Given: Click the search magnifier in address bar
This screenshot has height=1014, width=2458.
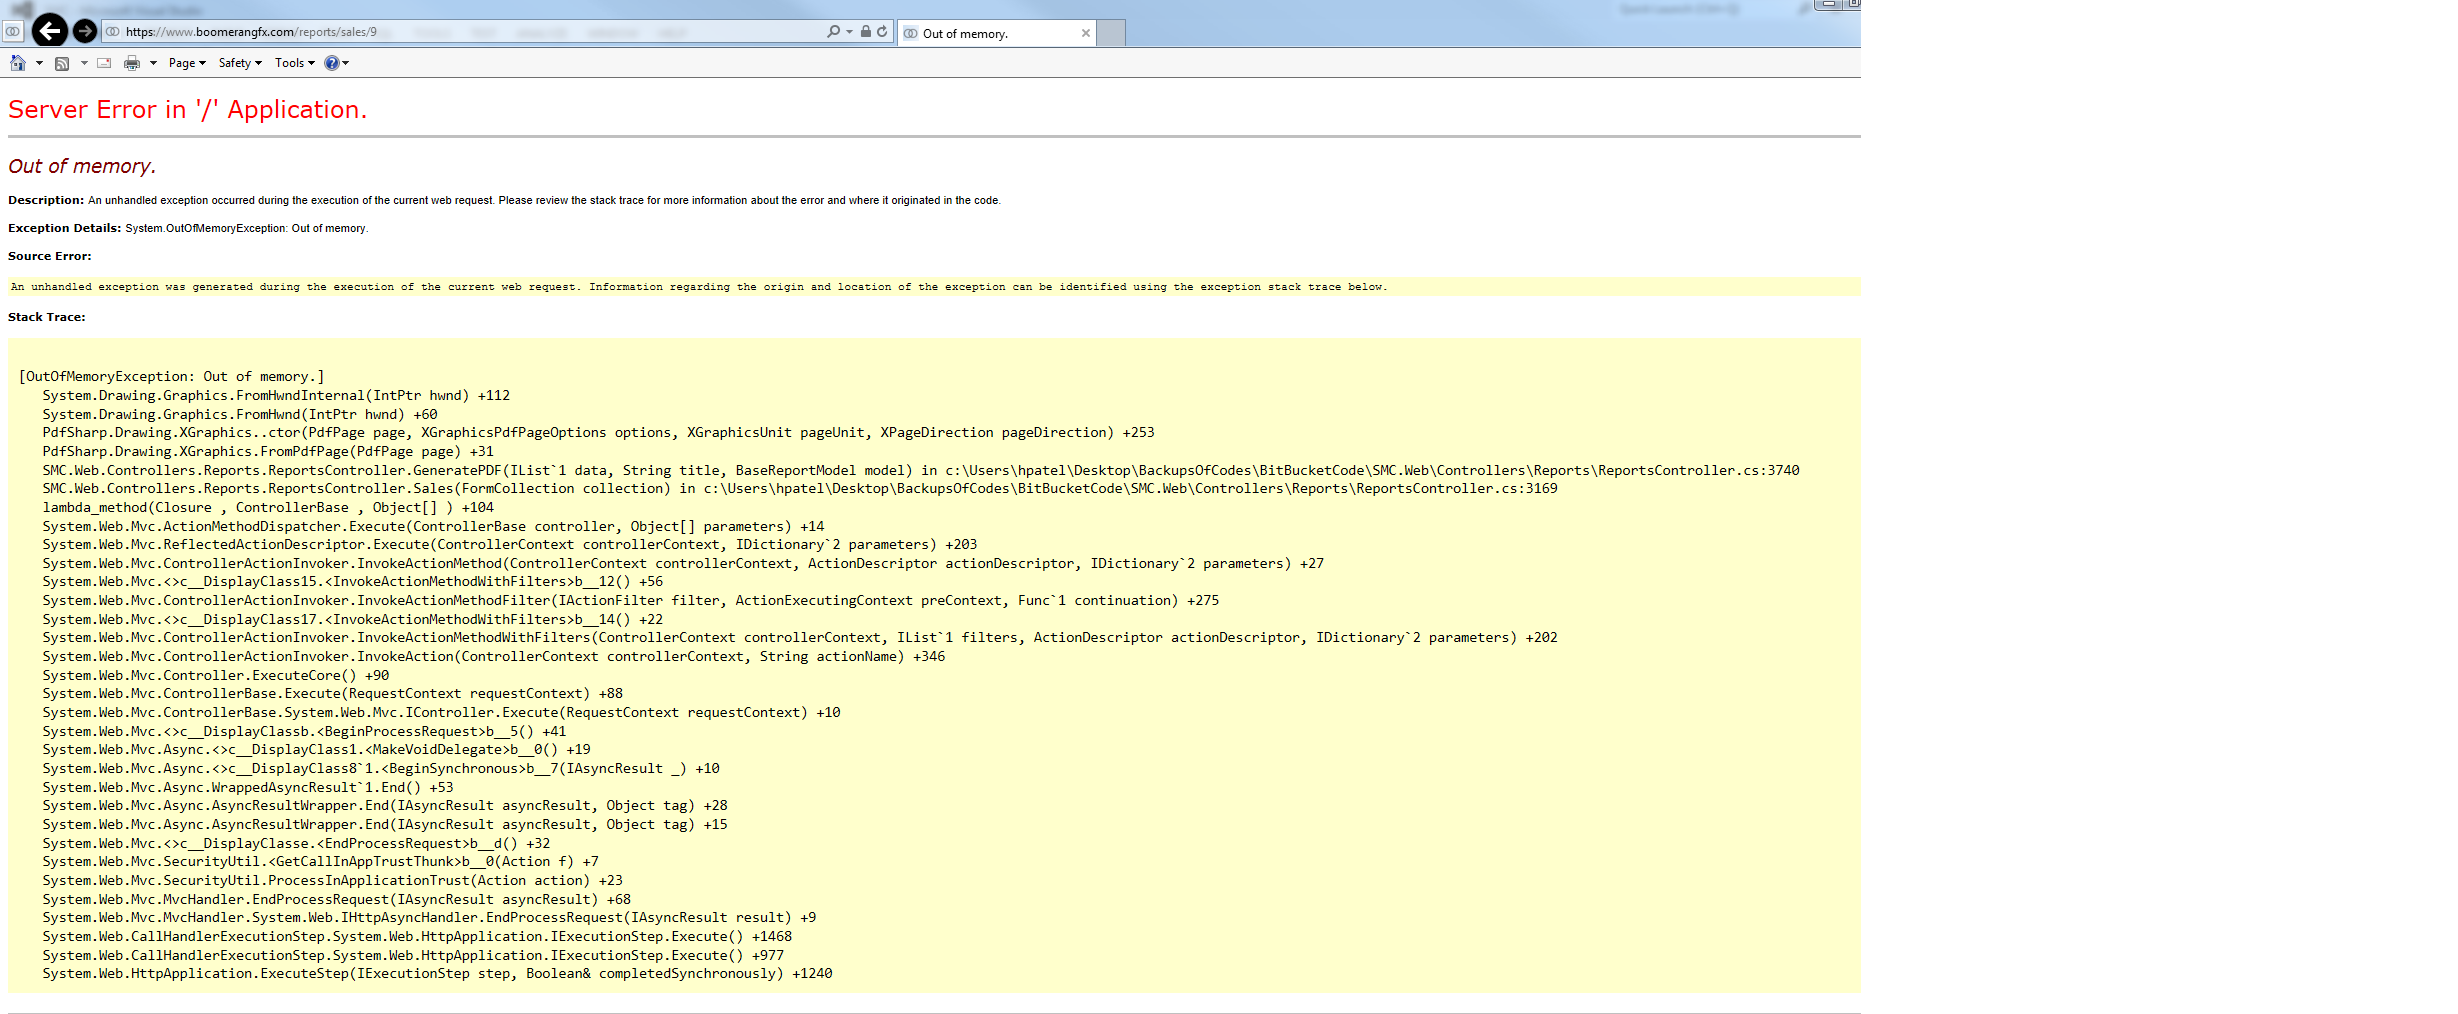Looking at the screenshot, I should point(833,32).
